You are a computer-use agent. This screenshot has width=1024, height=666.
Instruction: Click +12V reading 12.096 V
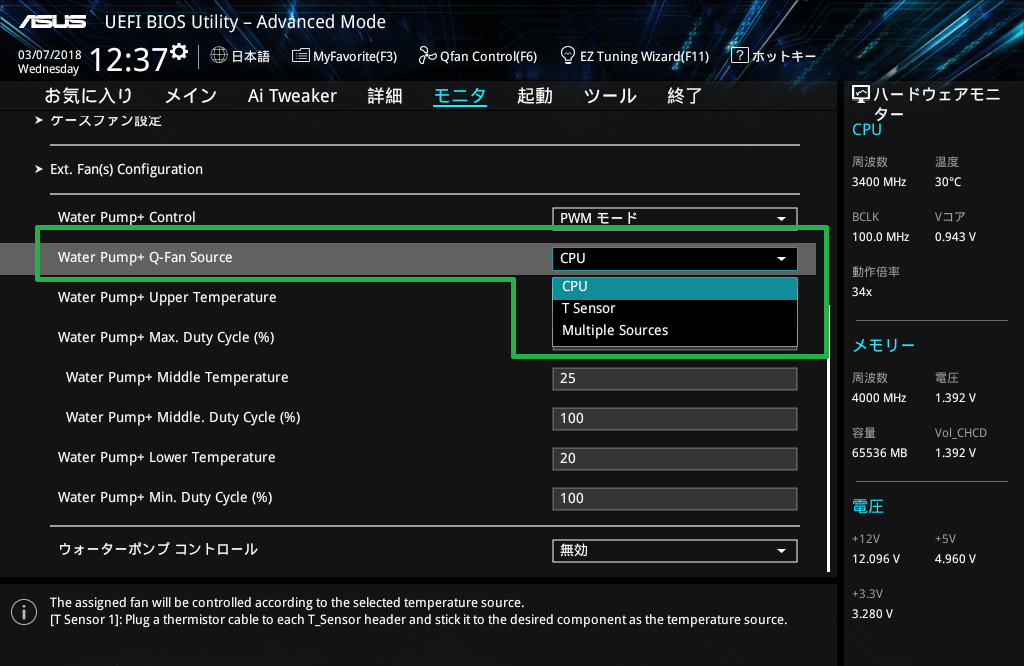coord(875,559)
